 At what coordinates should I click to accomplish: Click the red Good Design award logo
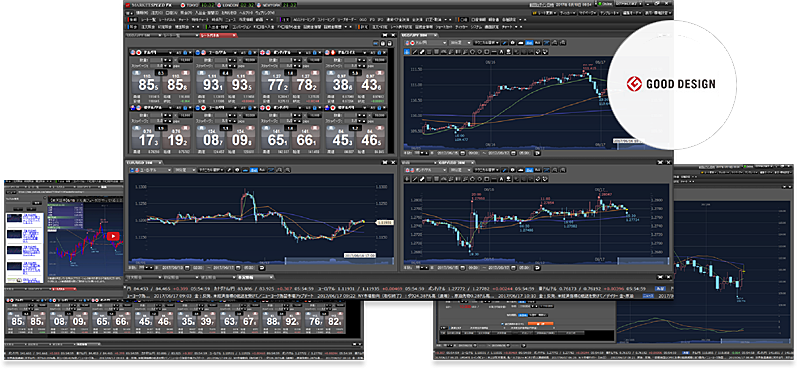633,84
